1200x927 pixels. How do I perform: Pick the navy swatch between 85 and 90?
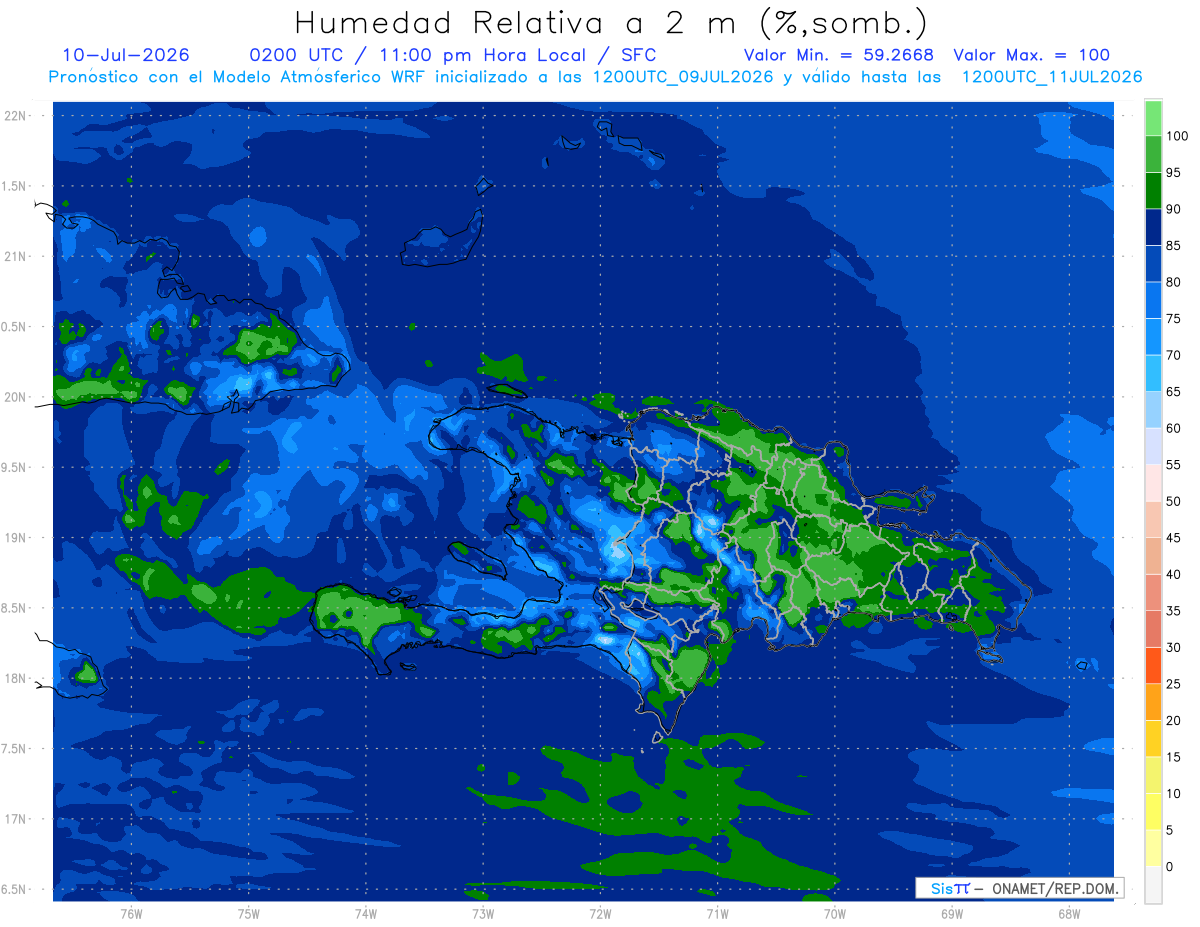point(1153,227)
